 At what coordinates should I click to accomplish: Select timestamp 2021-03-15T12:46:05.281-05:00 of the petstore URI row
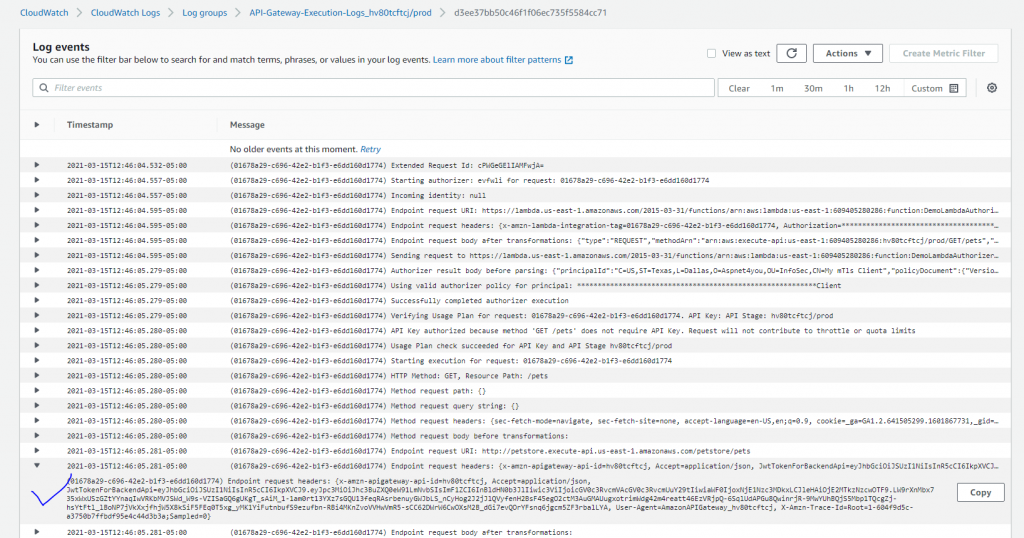(127, 451)
